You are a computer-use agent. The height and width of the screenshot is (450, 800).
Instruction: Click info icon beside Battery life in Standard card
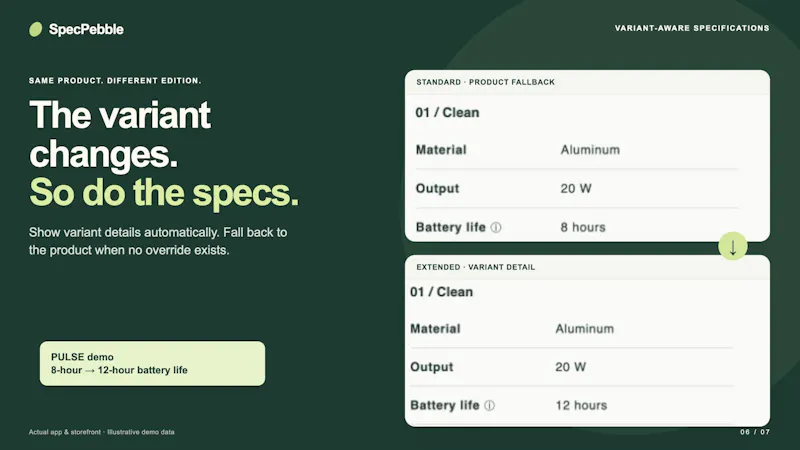point(496,228)
